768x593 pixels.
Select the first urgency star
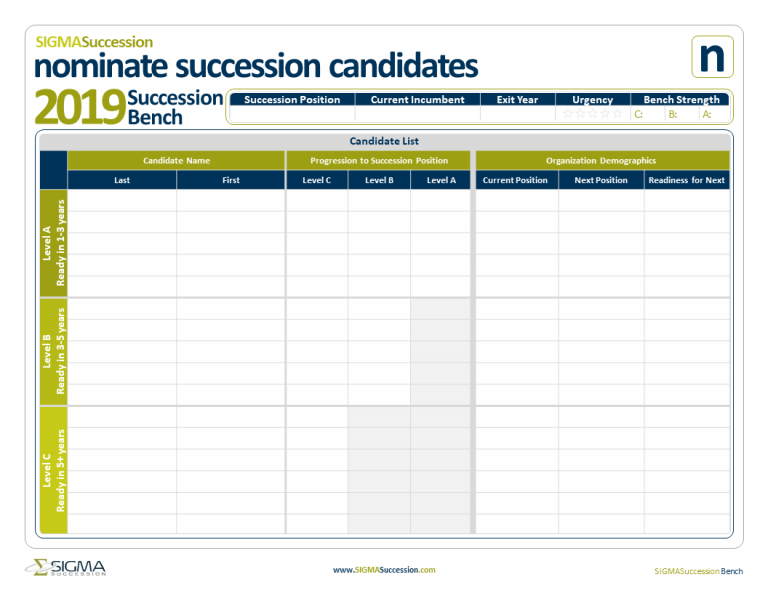coord(568,114)
